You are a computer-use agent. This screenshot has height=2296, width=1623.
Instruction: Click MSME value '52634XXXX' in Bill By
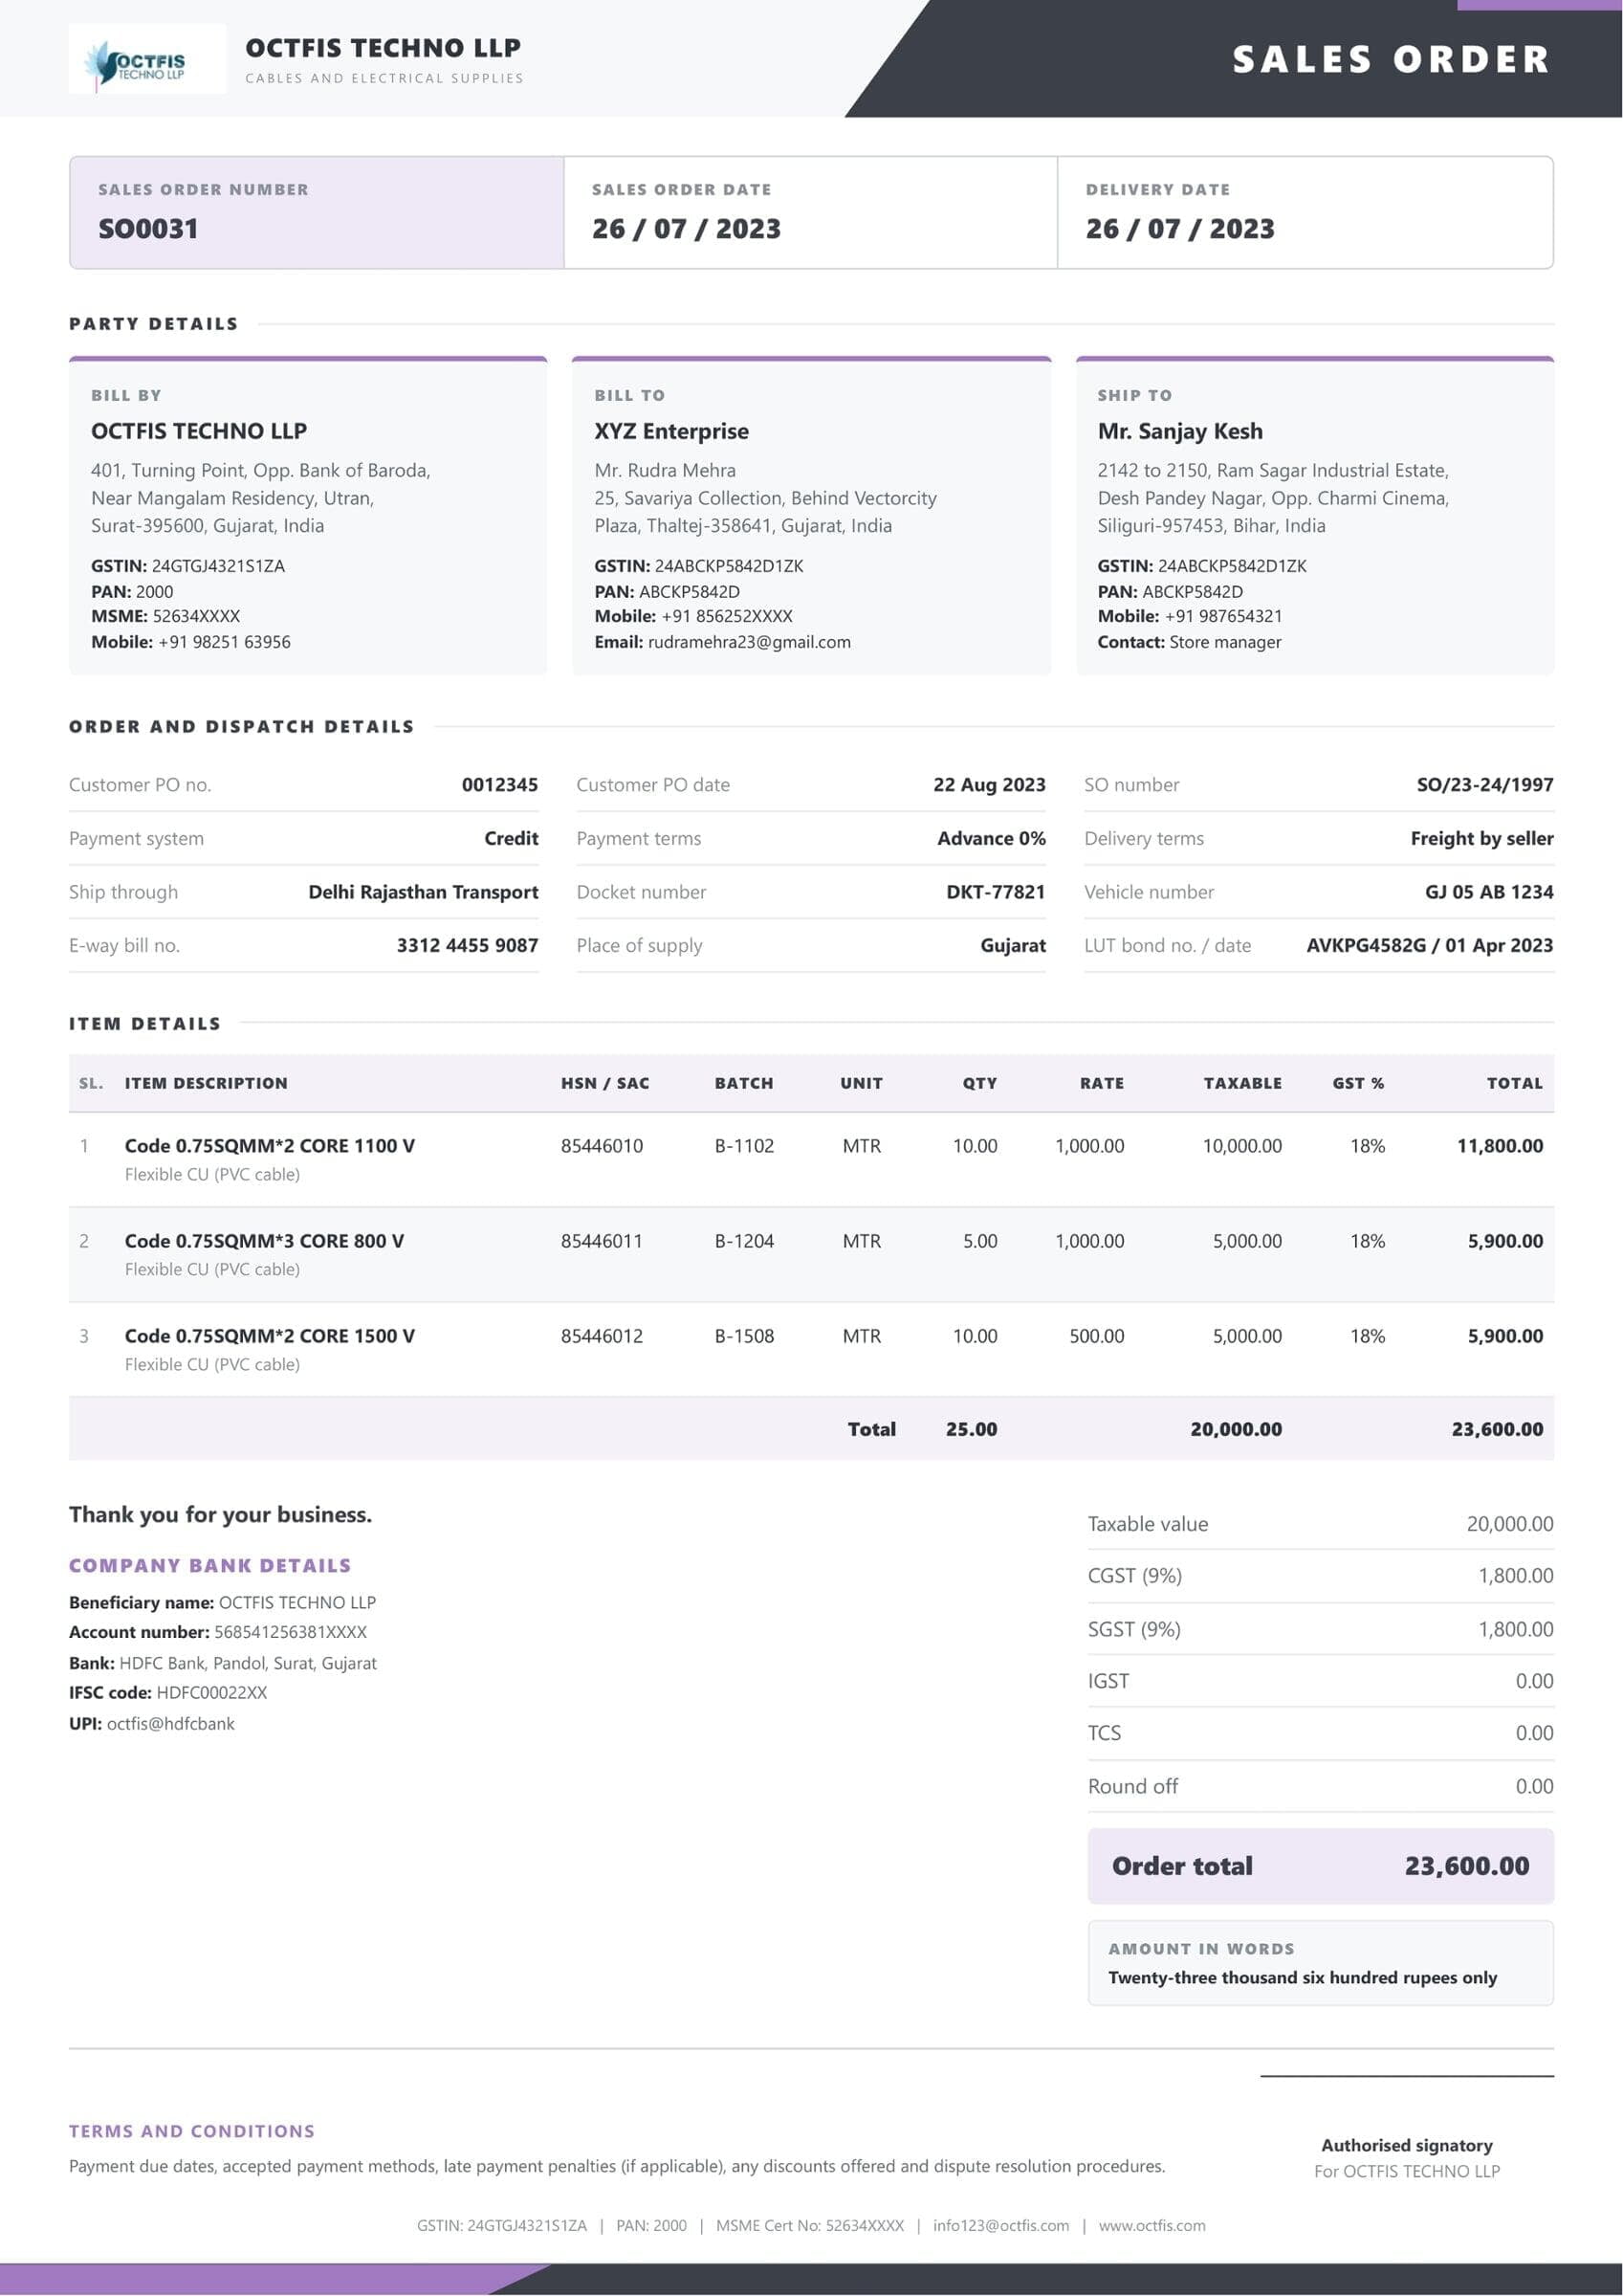196,616
